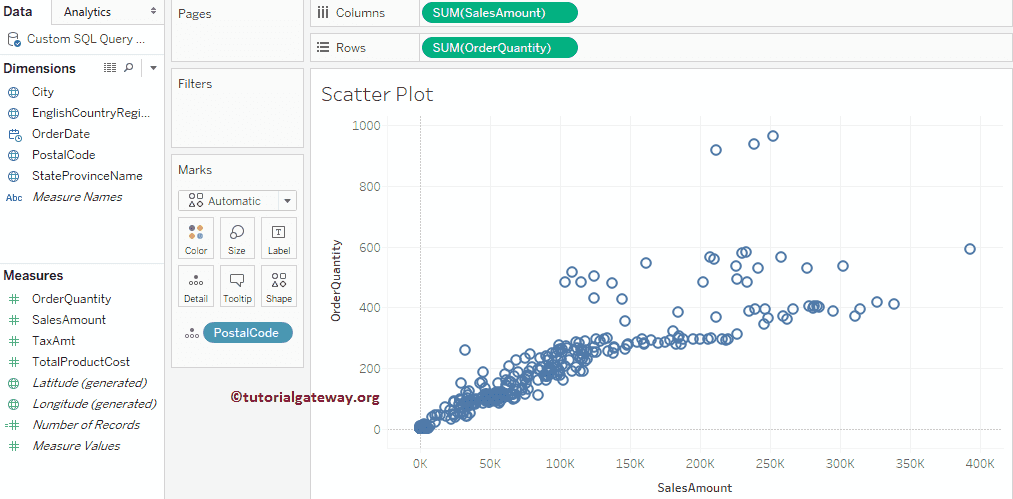Click the SUM(OrderQuantity) pill on Rows

tap(499, 48)
